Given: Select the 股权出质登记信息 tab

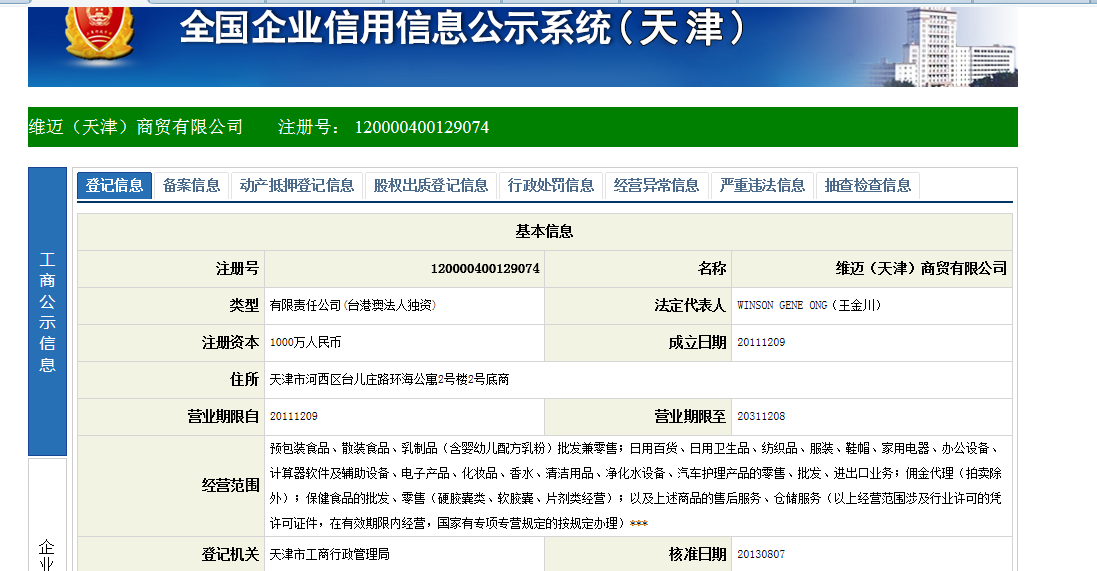Looking at the screenshot, I should point(430,185).
